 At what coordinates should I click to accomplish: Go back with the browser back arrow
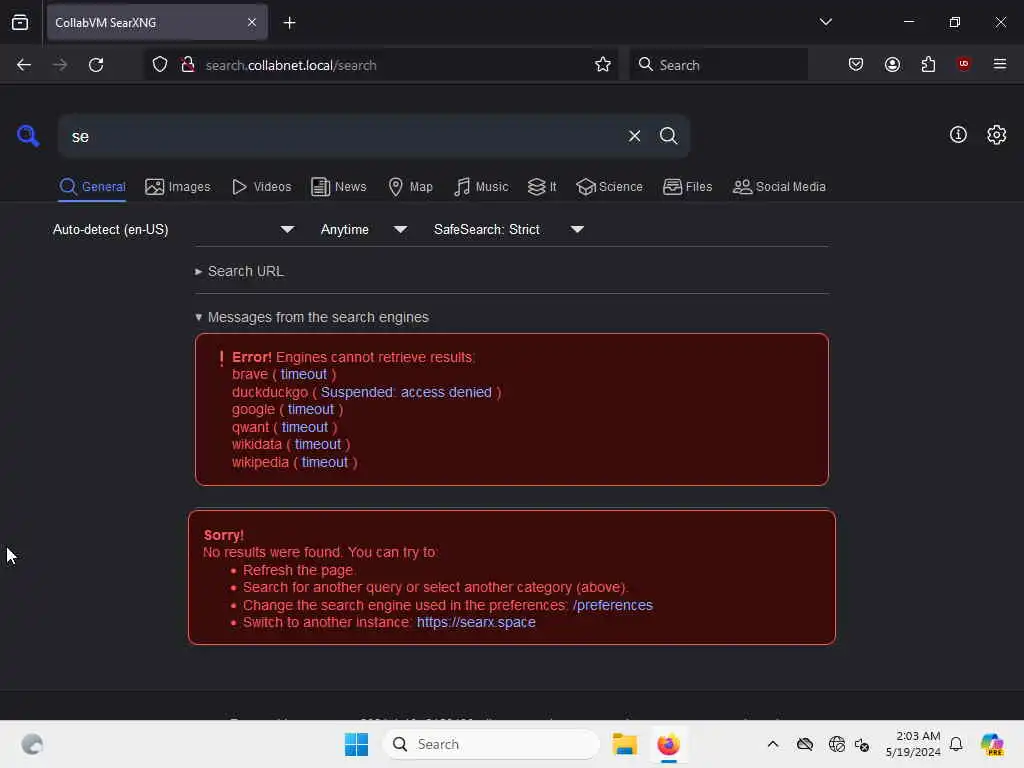point(24,65)
